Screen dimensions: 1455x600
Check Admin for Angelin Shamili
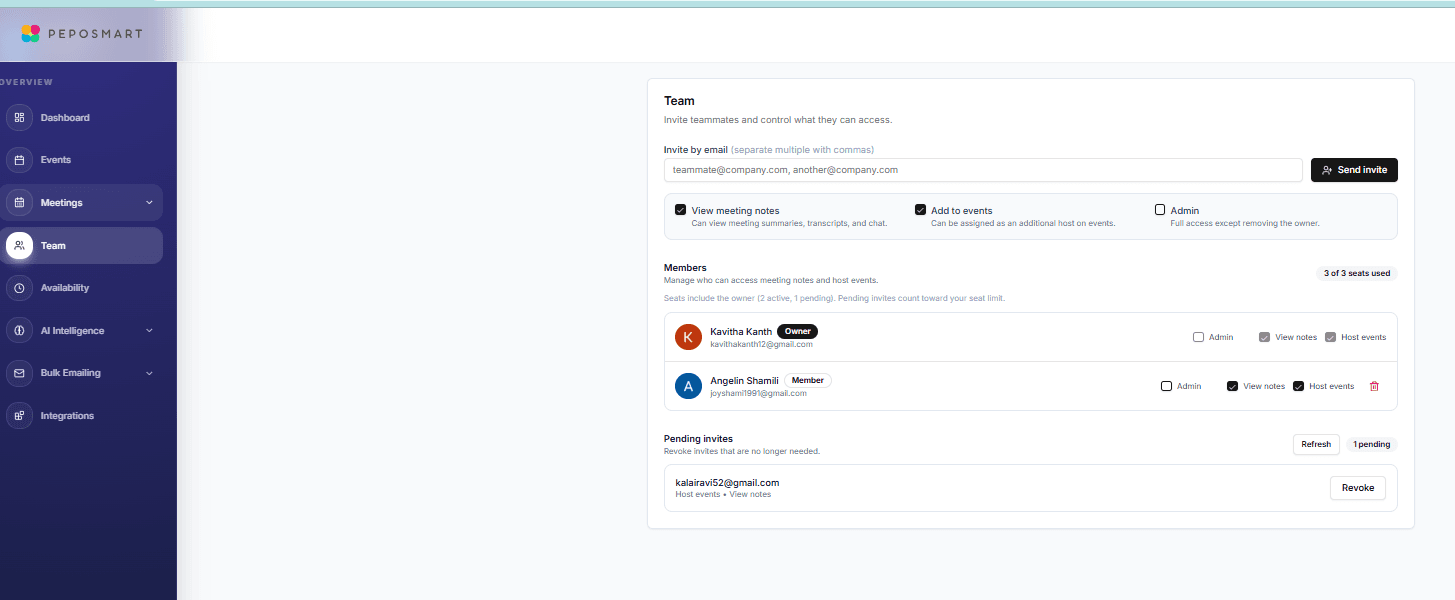coord(1166,386)
